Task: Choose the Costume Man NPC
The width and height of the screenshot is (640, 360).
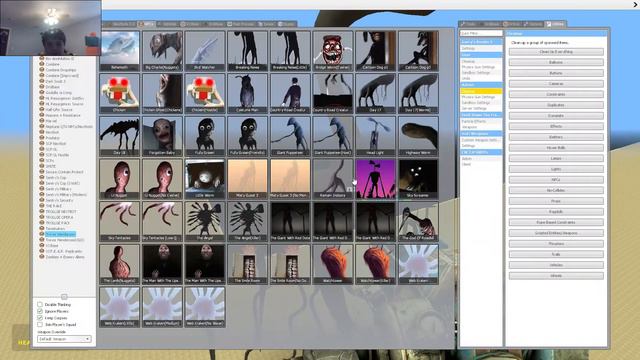Action: [247, 93]
